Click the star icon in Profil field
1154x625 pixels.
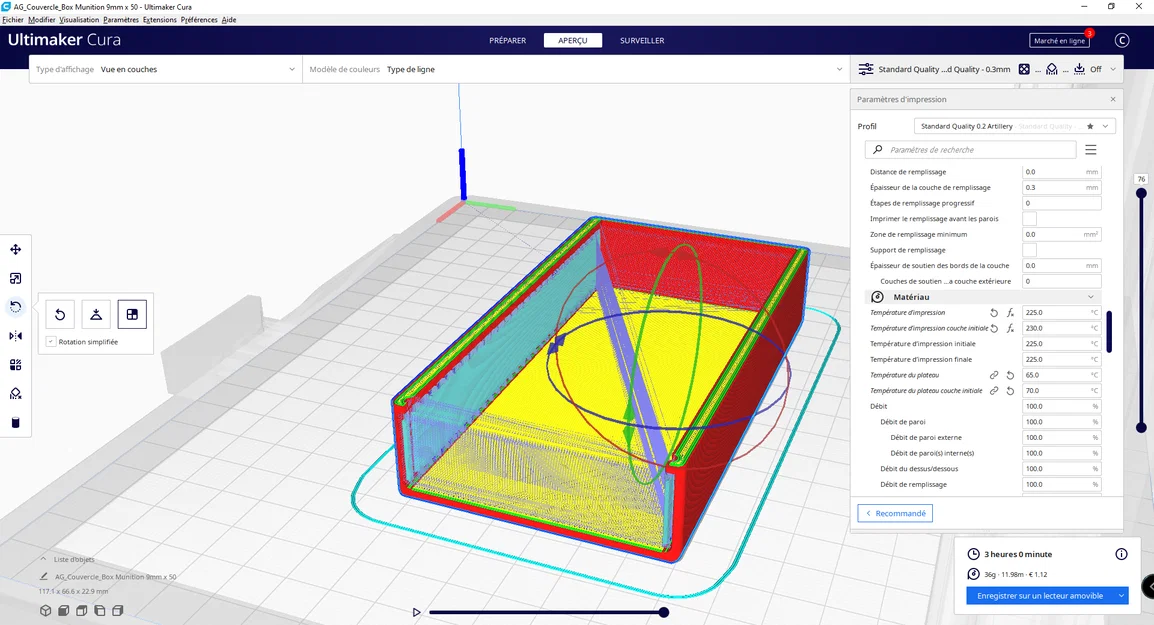click(x=1090, y=127)
